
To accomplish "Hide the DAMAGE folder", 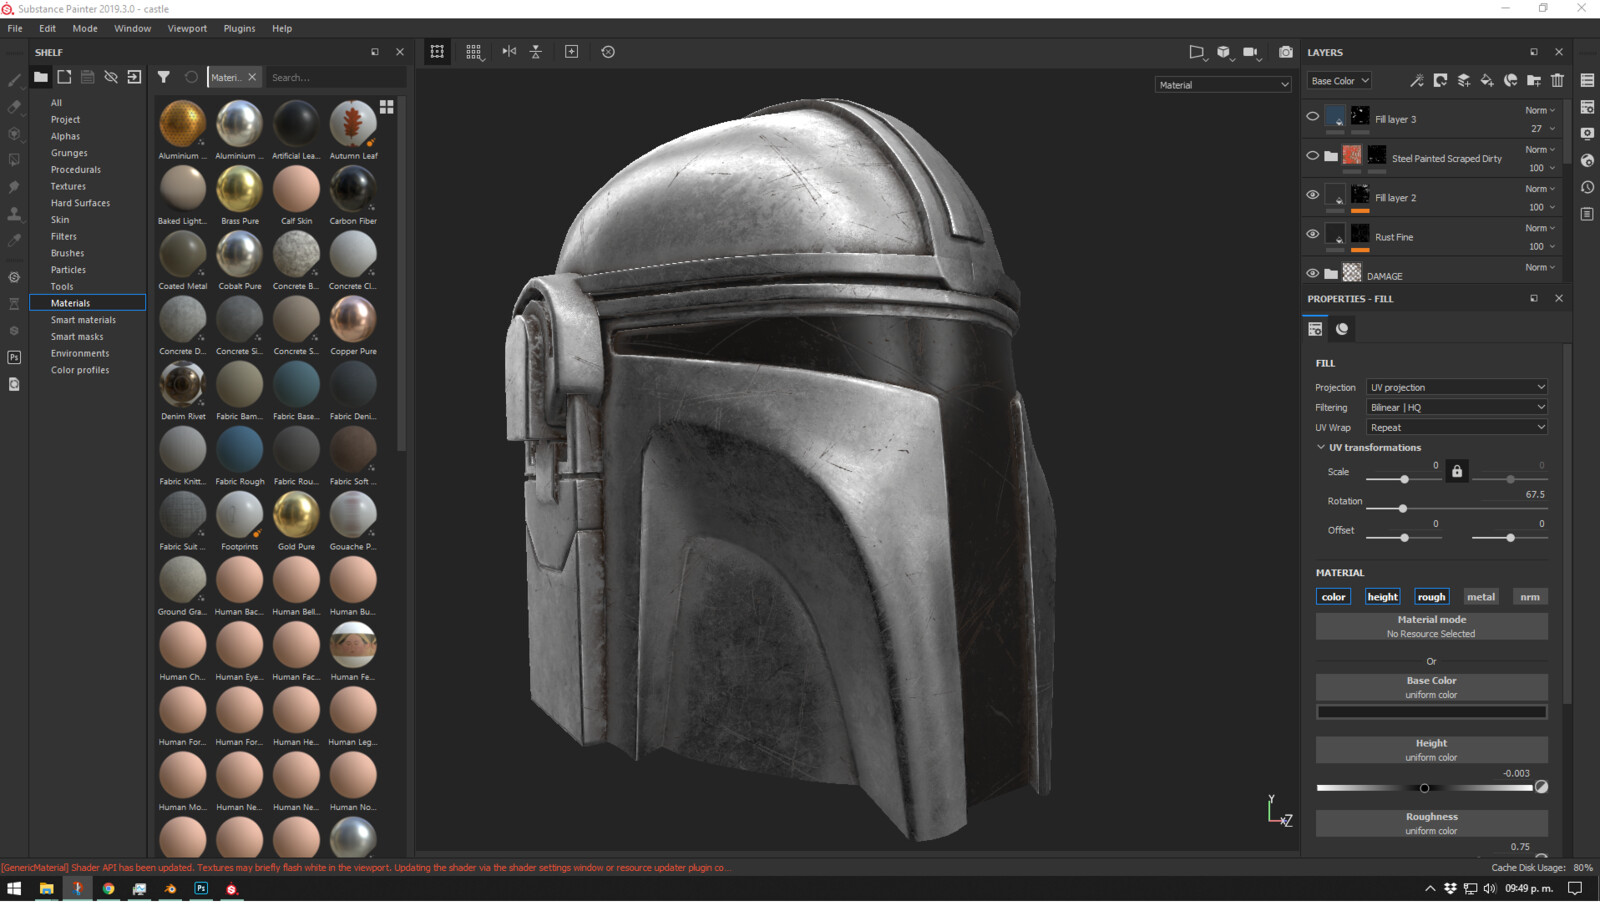I will 1313,273.
